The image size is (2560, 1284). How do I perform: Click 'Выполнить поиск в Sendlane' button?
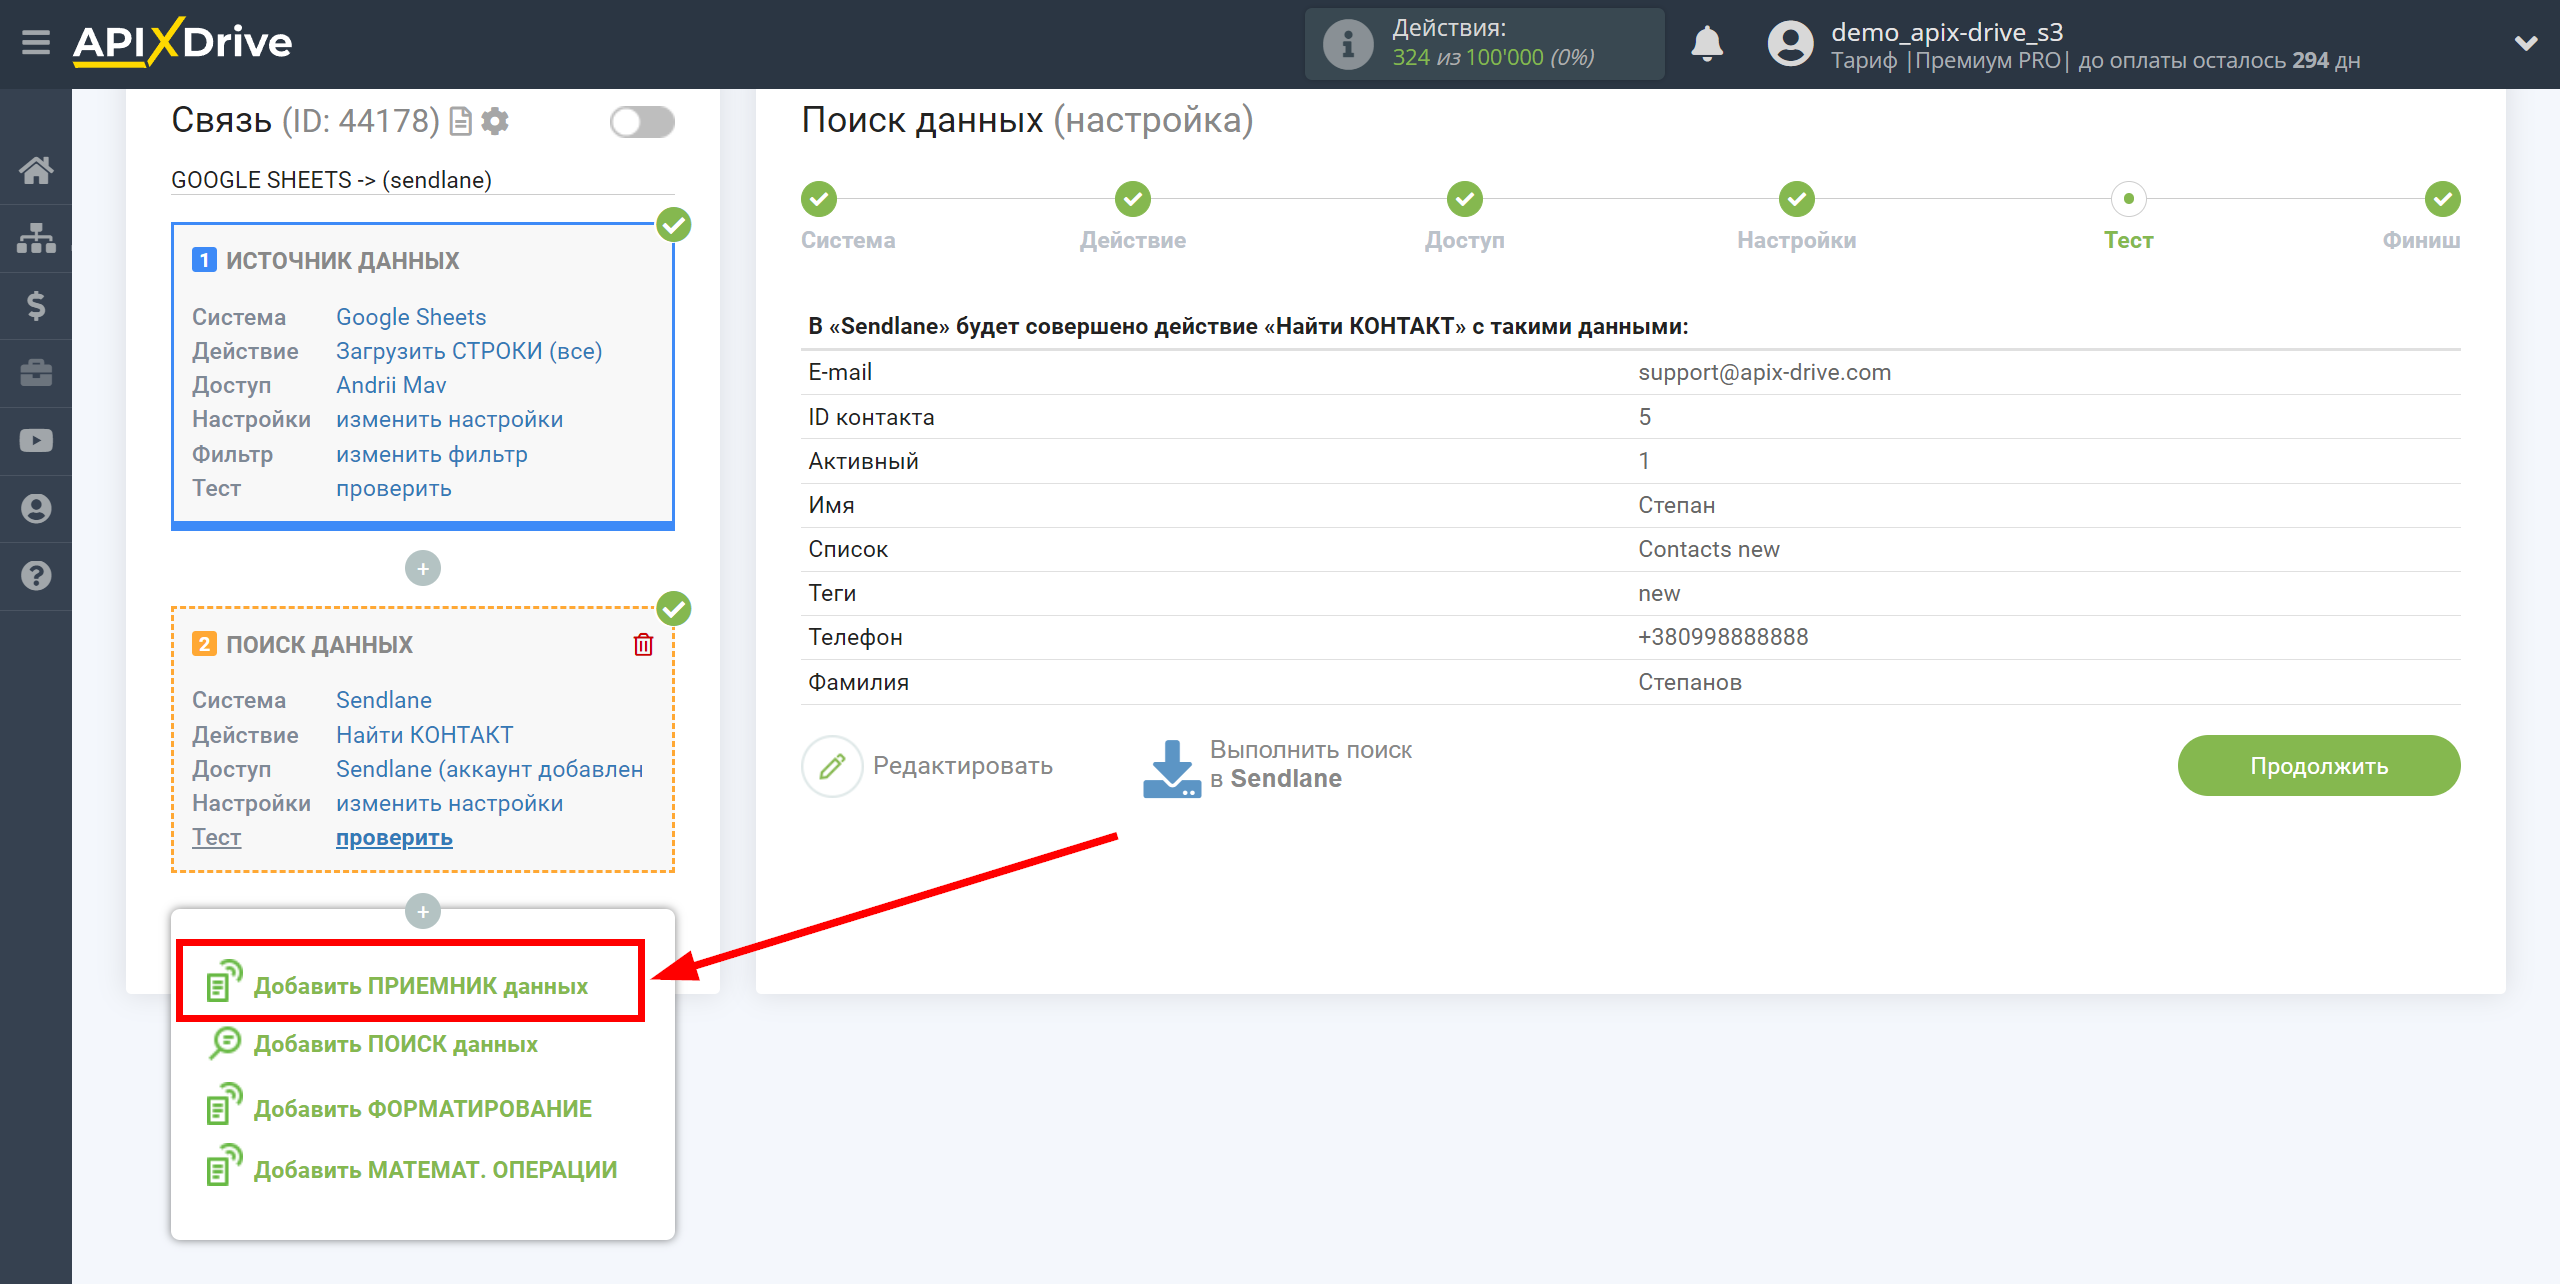click(x=1278, y=766)
